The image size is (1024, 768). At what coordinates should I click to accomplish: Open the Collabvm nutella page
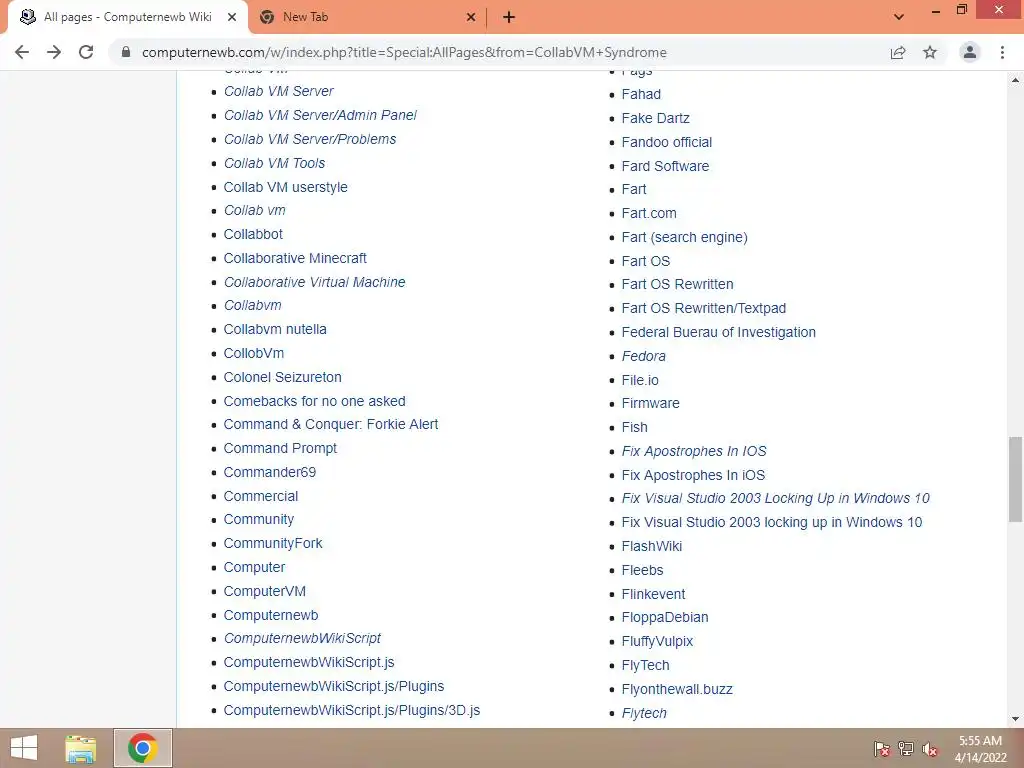275,330
